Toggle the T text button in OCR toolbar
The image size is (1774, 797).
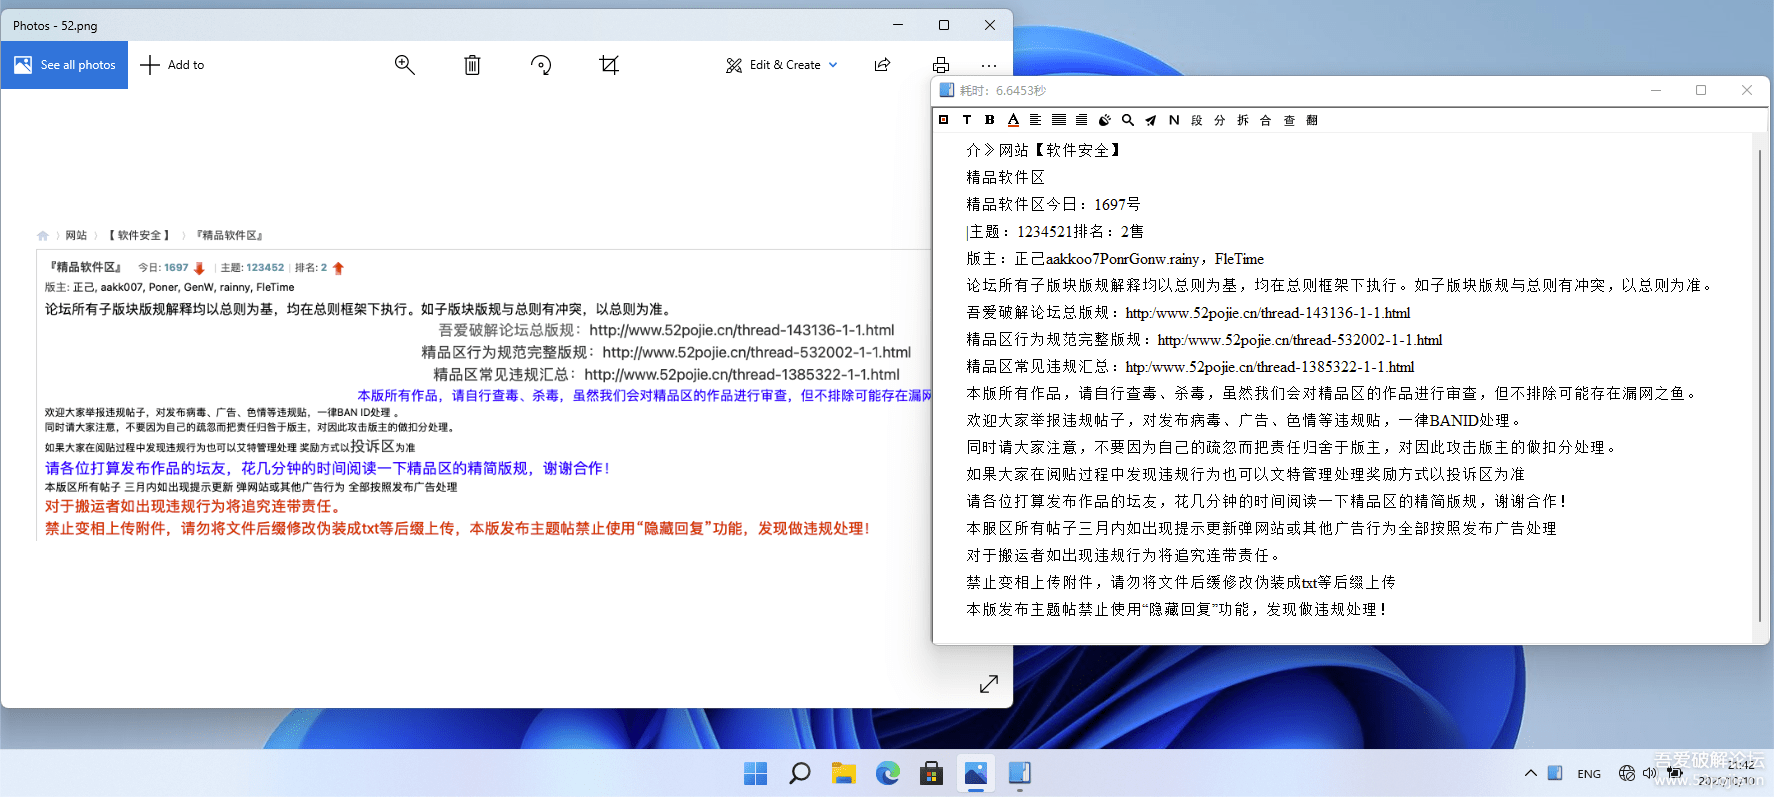967,120
